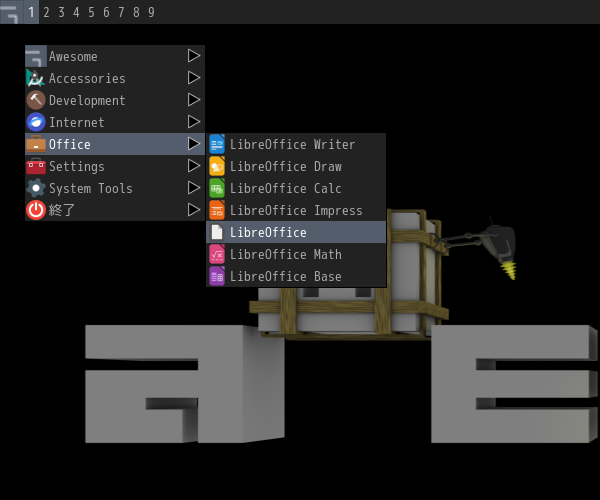Switch to workspace tag 7
The width and height of the screenshot is (600, 500).
(121, 12)
